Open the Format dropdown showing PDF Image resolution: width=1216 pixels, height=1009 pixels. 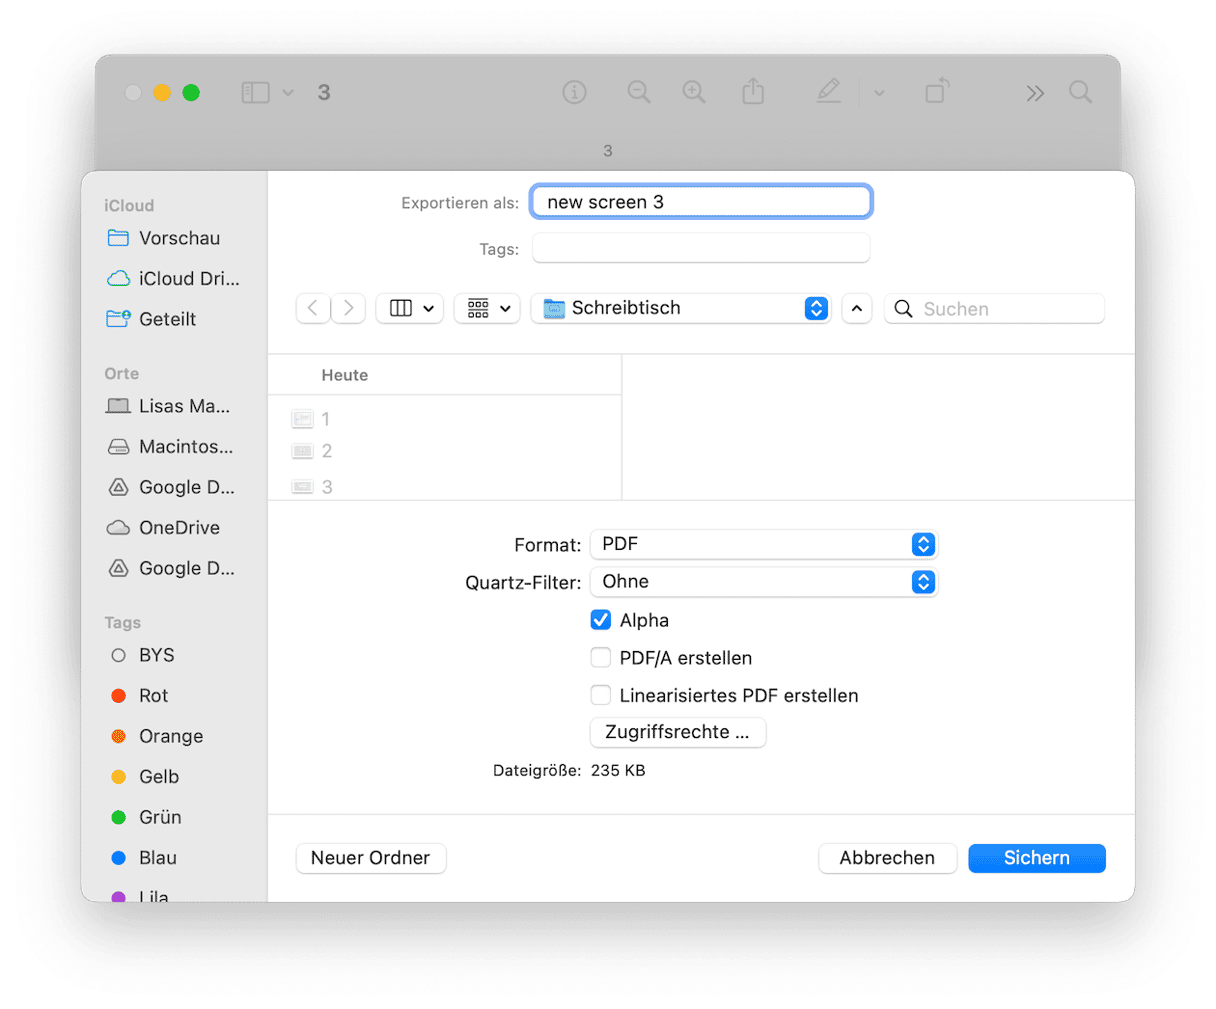pos(764,544)
